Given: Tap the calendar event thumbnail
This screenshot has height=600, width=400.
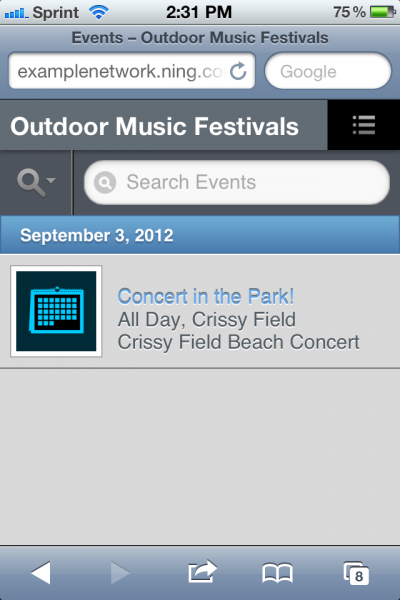Looking at the screenshot, I should tap(56, 311).
